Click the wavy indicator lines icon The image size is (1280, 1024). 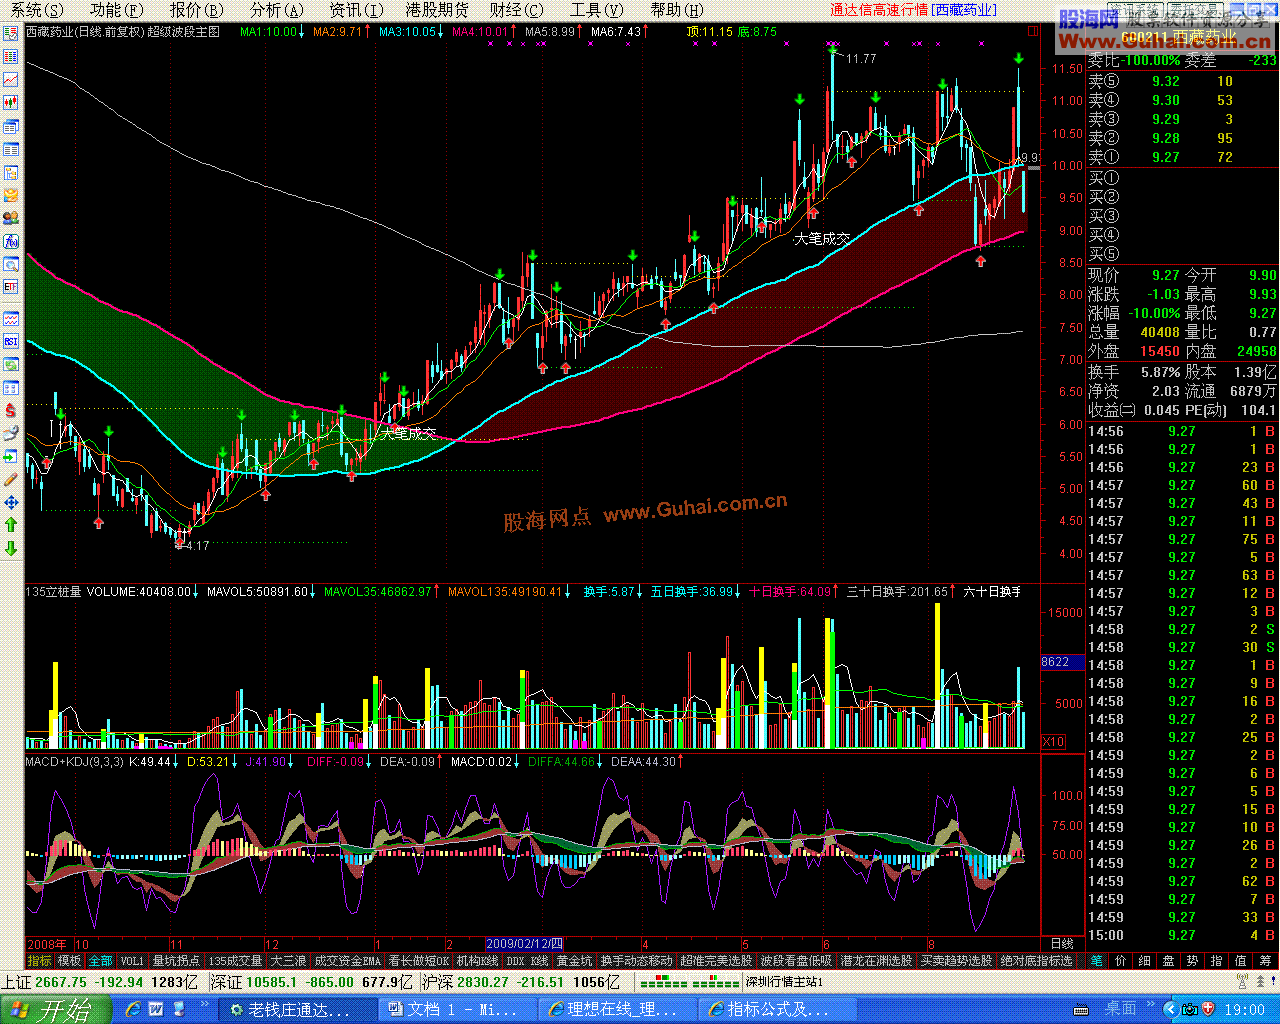[x=11, y=319]
